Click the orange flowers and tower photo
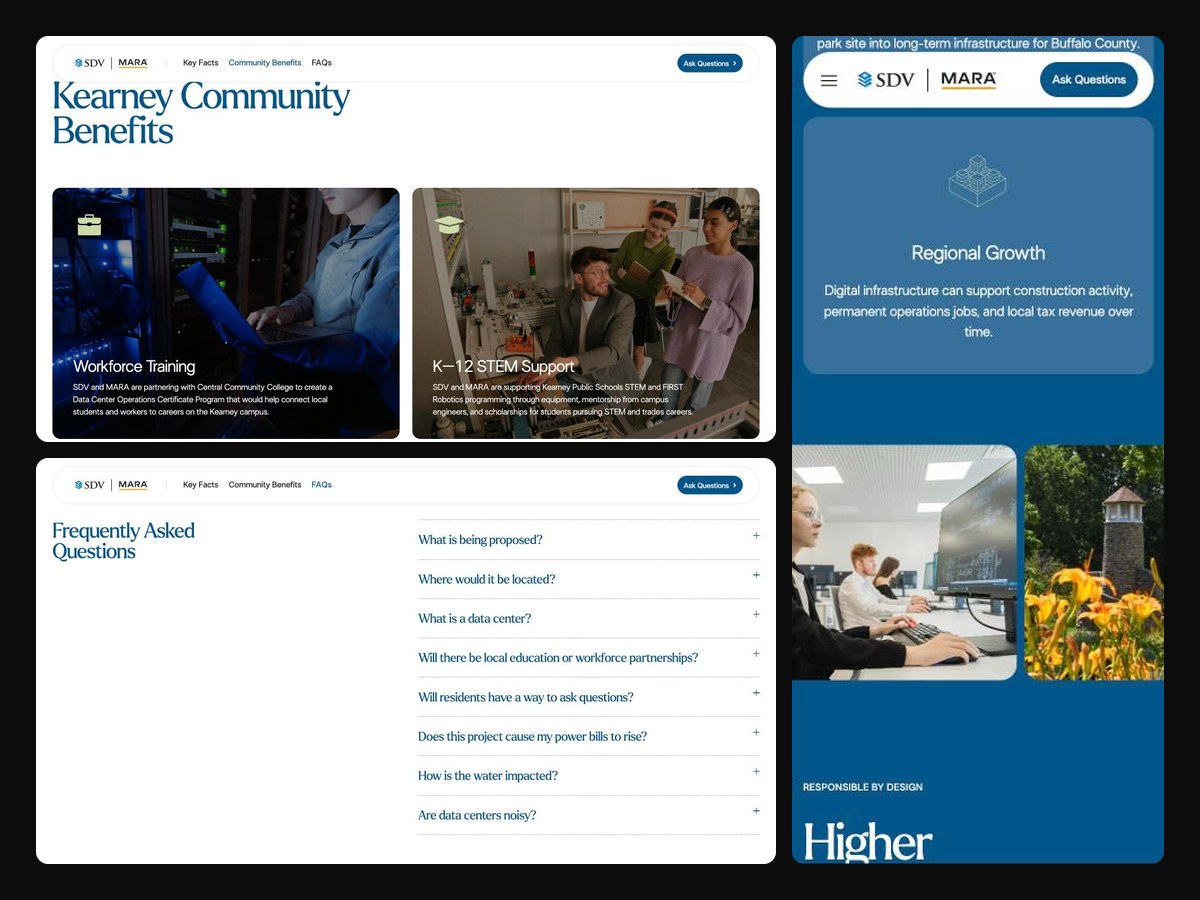The width and height of the screenshot is (1200, 900). (x=1094, y=563)
